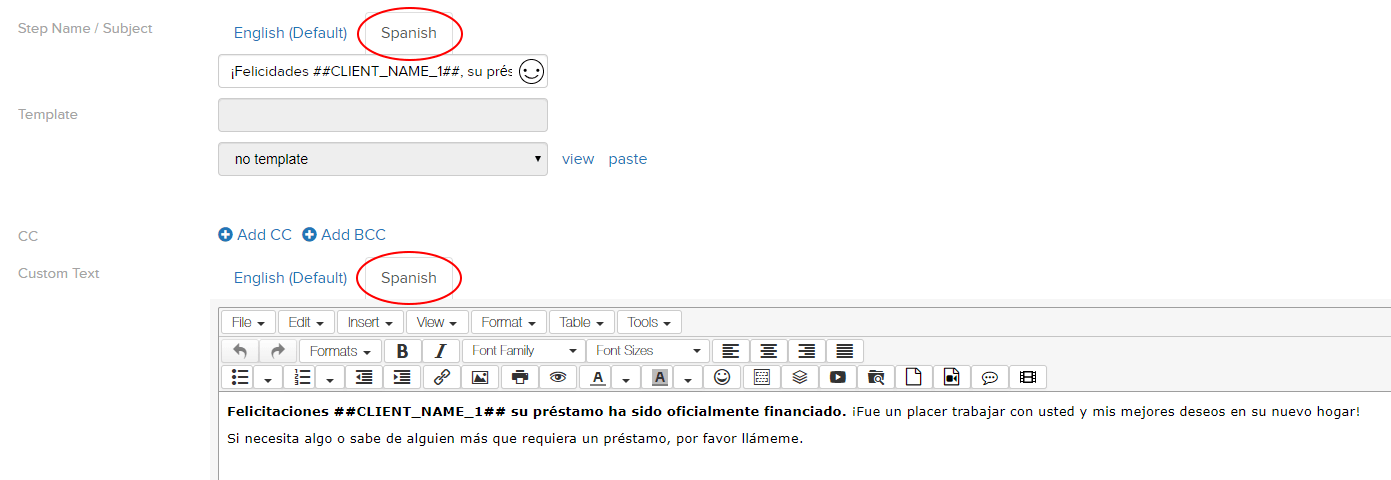Click the paste template link
Screen dimensions: 1391x480
[628, 159]
